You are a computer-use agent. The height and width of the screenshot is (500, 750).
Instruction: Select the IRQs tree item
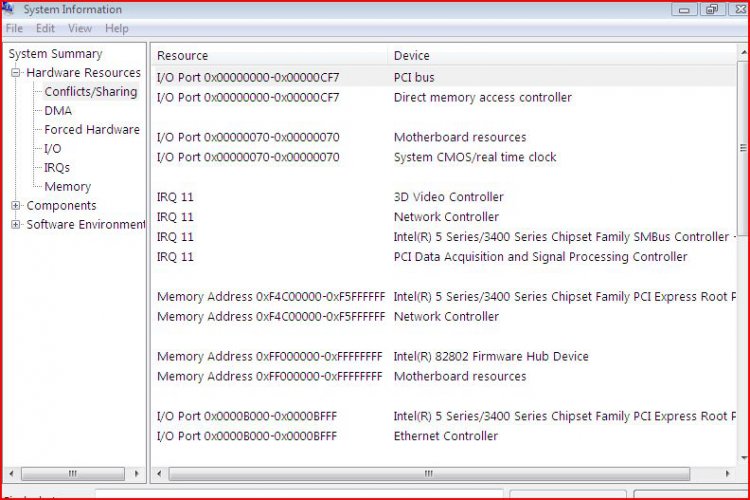point(57,168)
